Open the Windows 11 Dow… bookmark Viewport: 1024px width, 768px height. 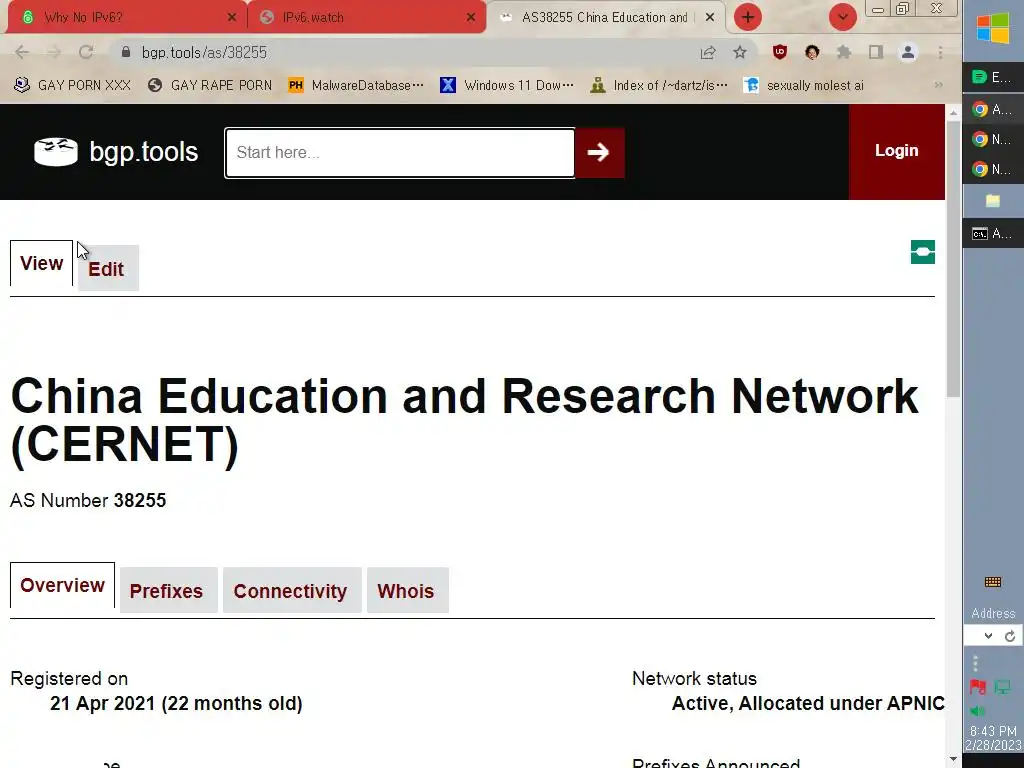[507, 85]
